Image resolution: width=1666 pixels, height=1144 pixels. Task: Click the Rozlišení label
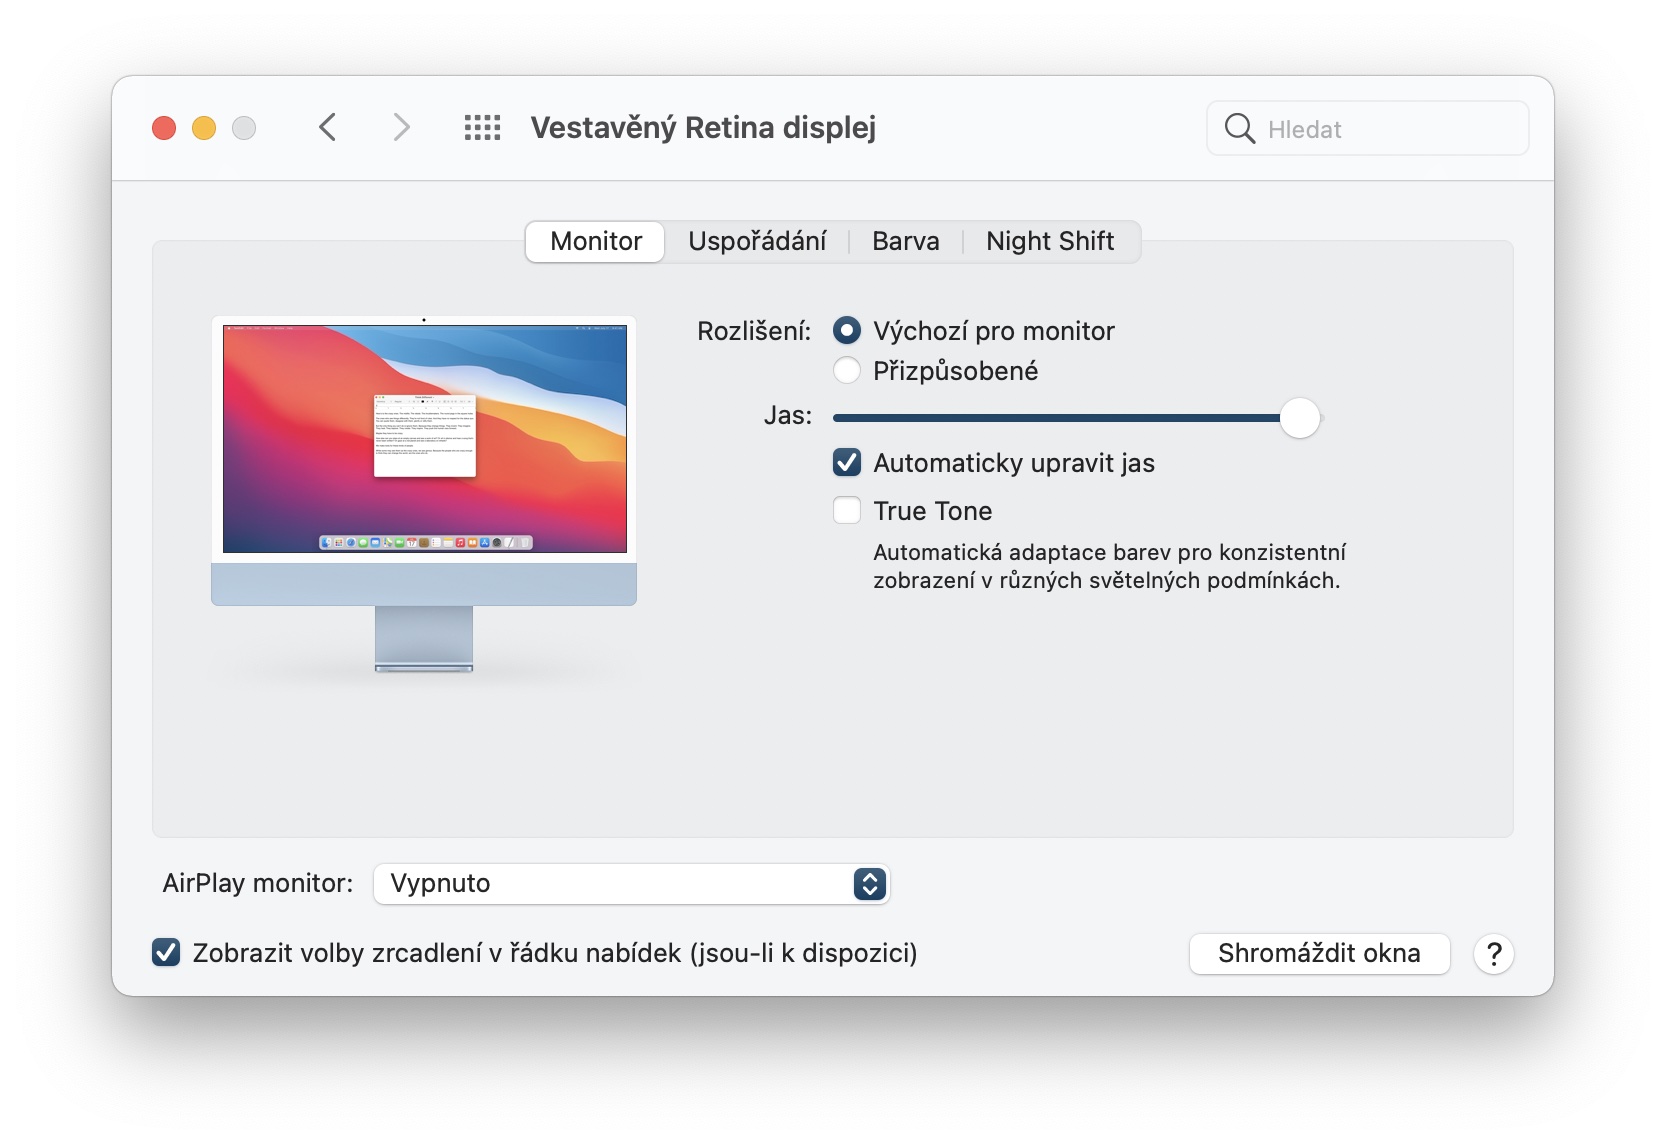coord(754,331)
